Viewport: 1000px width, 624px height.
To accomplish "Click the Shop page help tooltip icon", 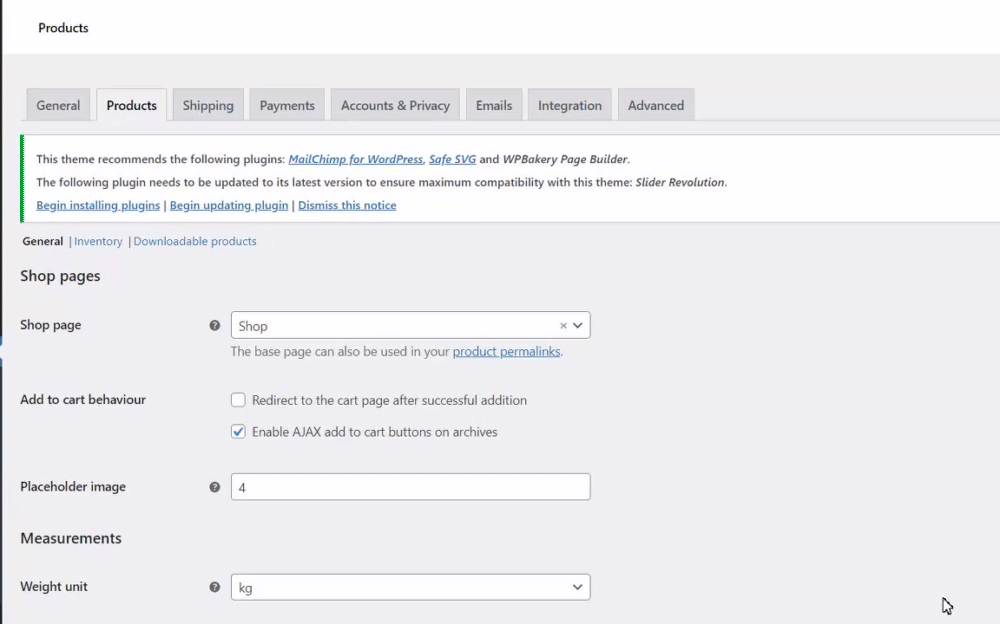I will click(214, 325).
